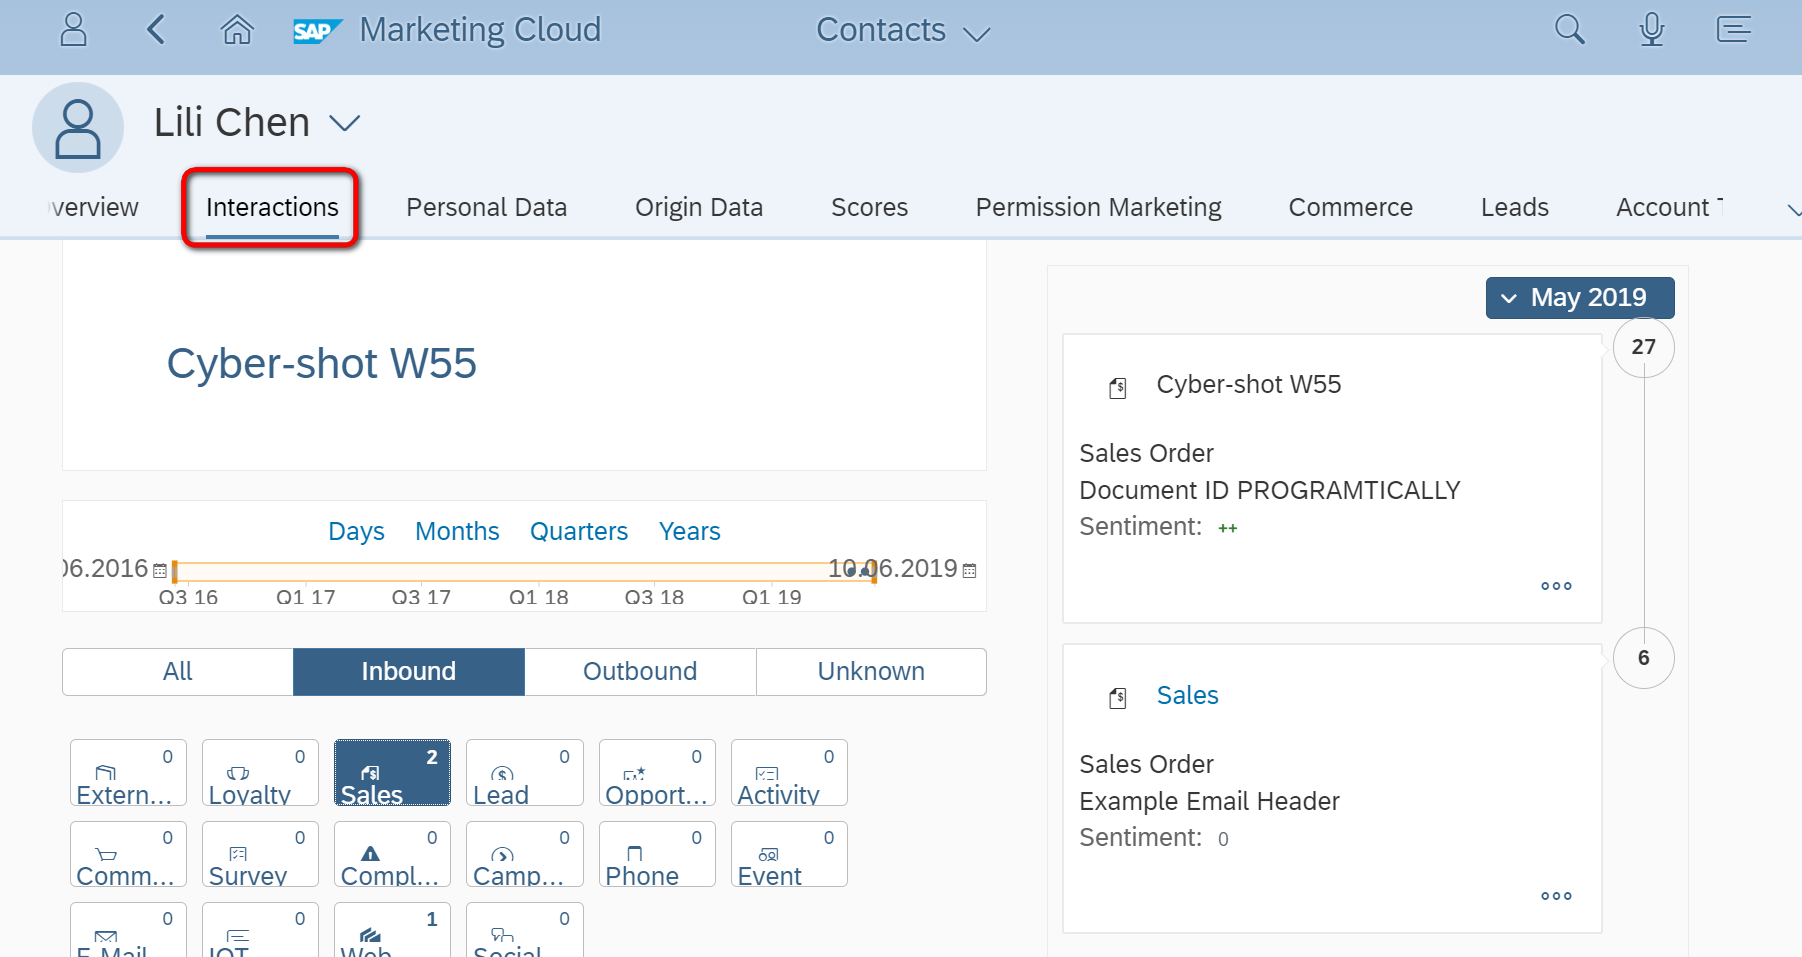
Task: Click the end date field 10.06.2019
Action: click(x=893, y=568)
